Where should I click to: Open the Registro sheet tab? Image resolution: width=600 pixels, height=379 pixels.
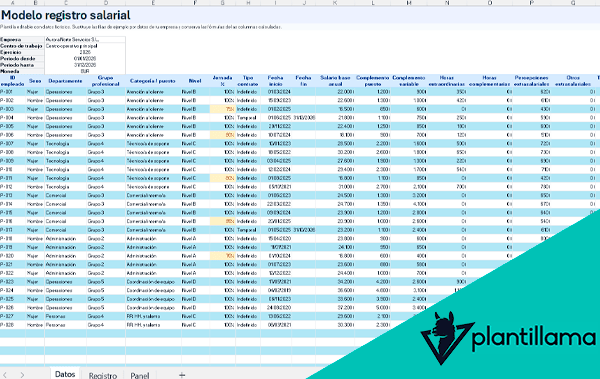pos(103,375)
